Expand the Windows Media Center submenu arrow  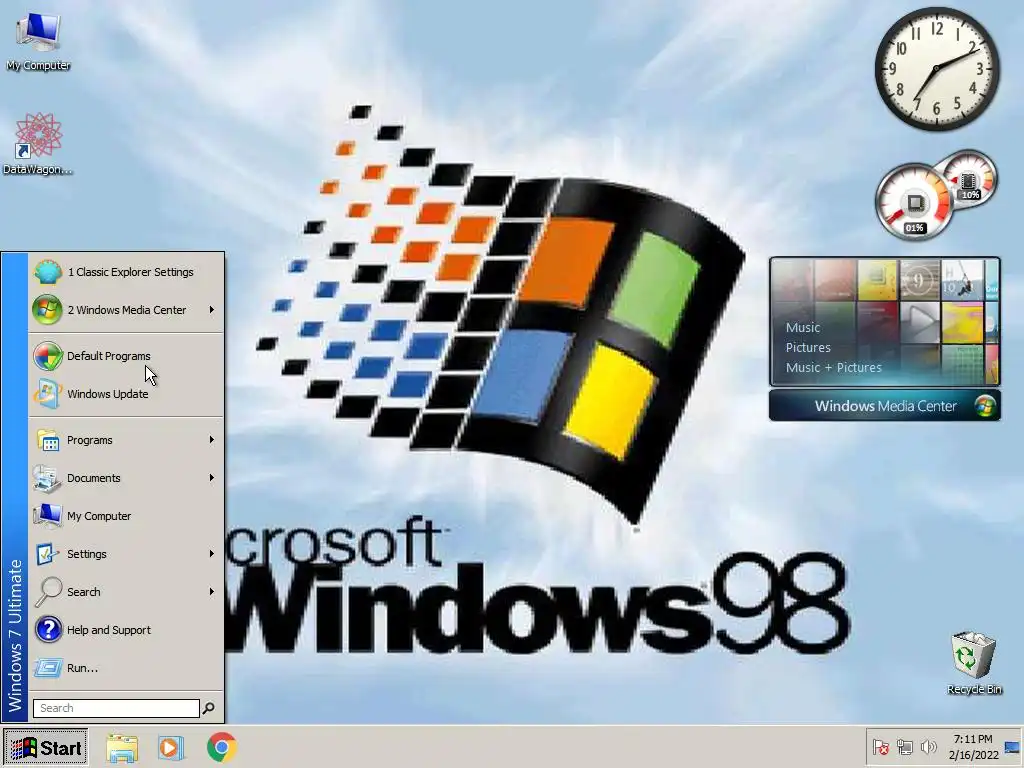coord(212,310)
